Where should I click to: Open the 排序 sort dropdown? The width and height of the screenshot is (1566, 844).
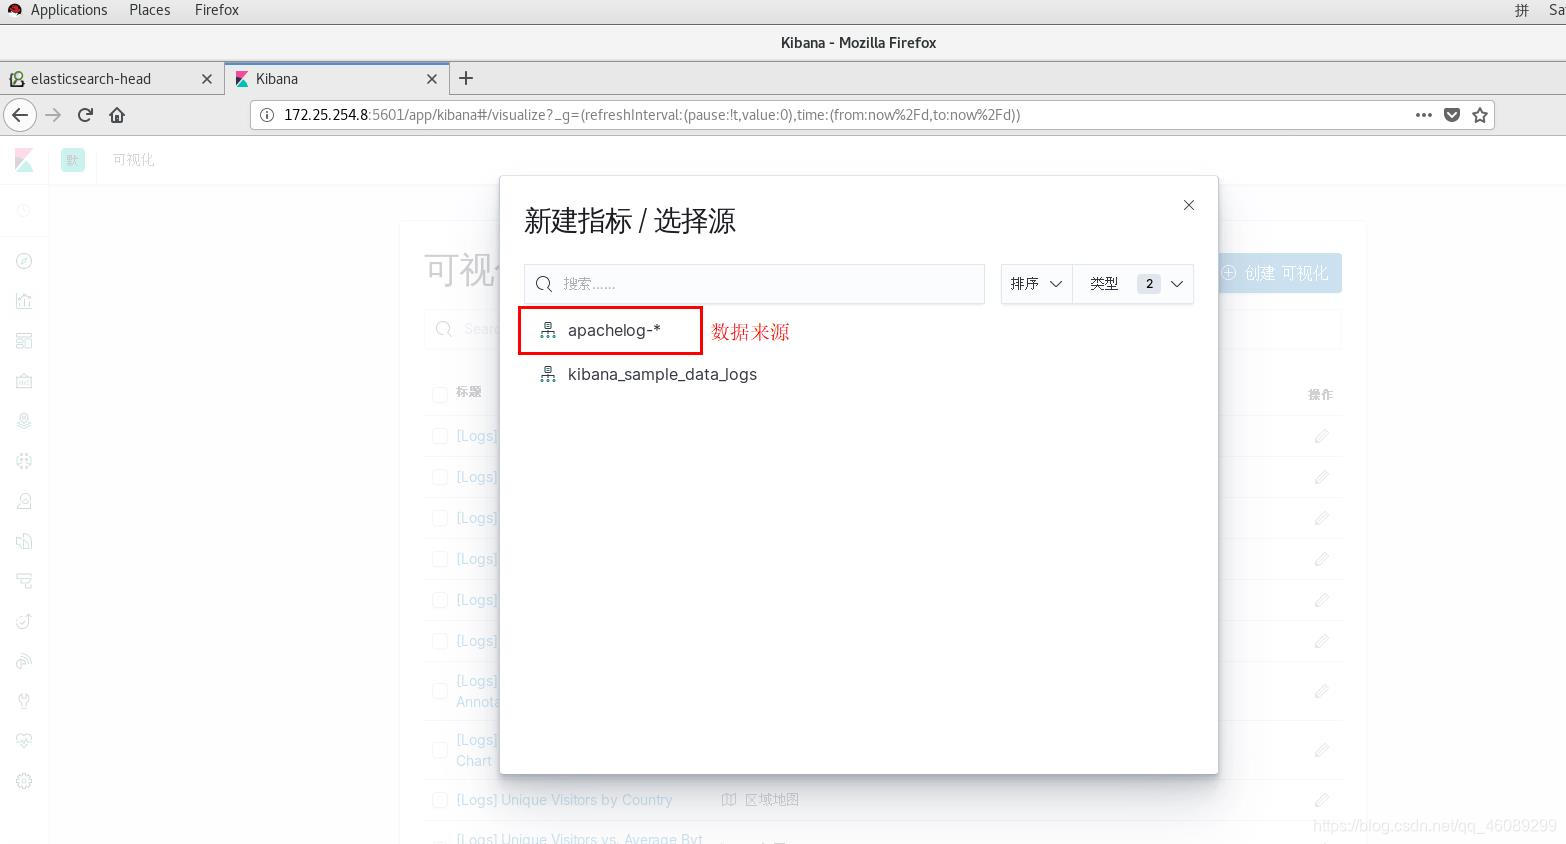pyautogui.click(x=1036, y=284)
